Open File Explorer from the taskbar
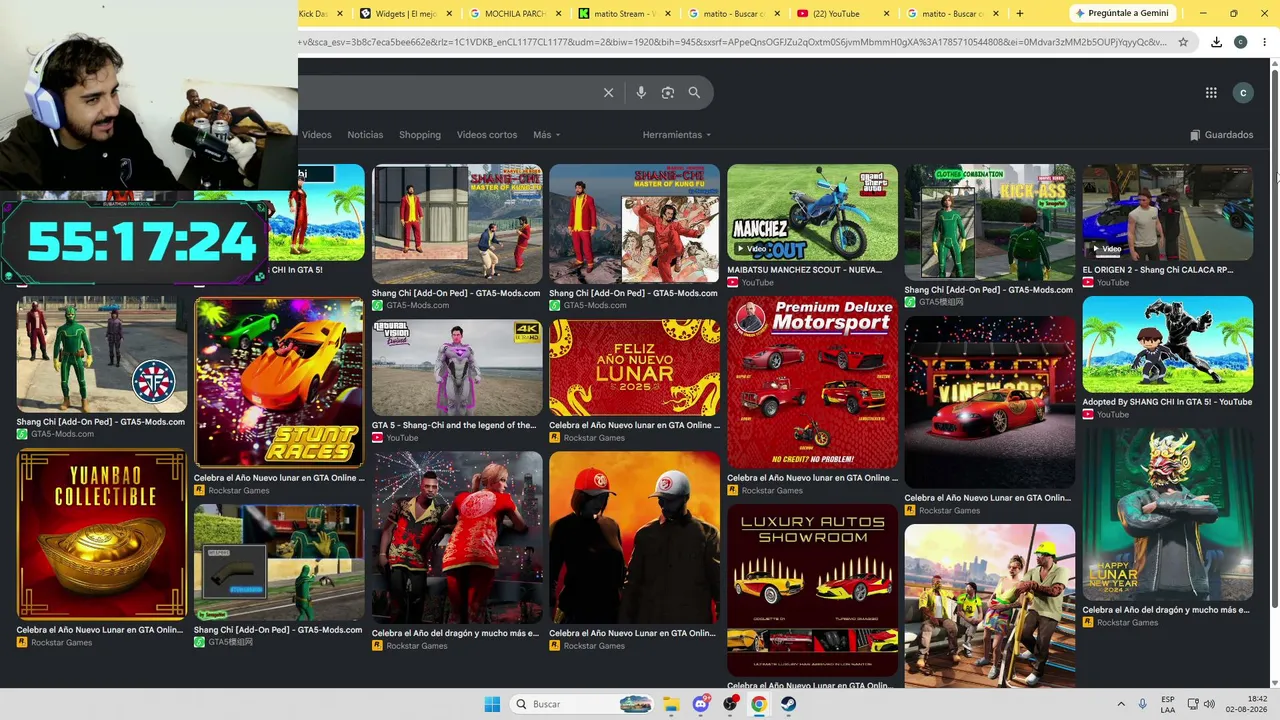Screen dimensions: 1280x720 point(671,704)
